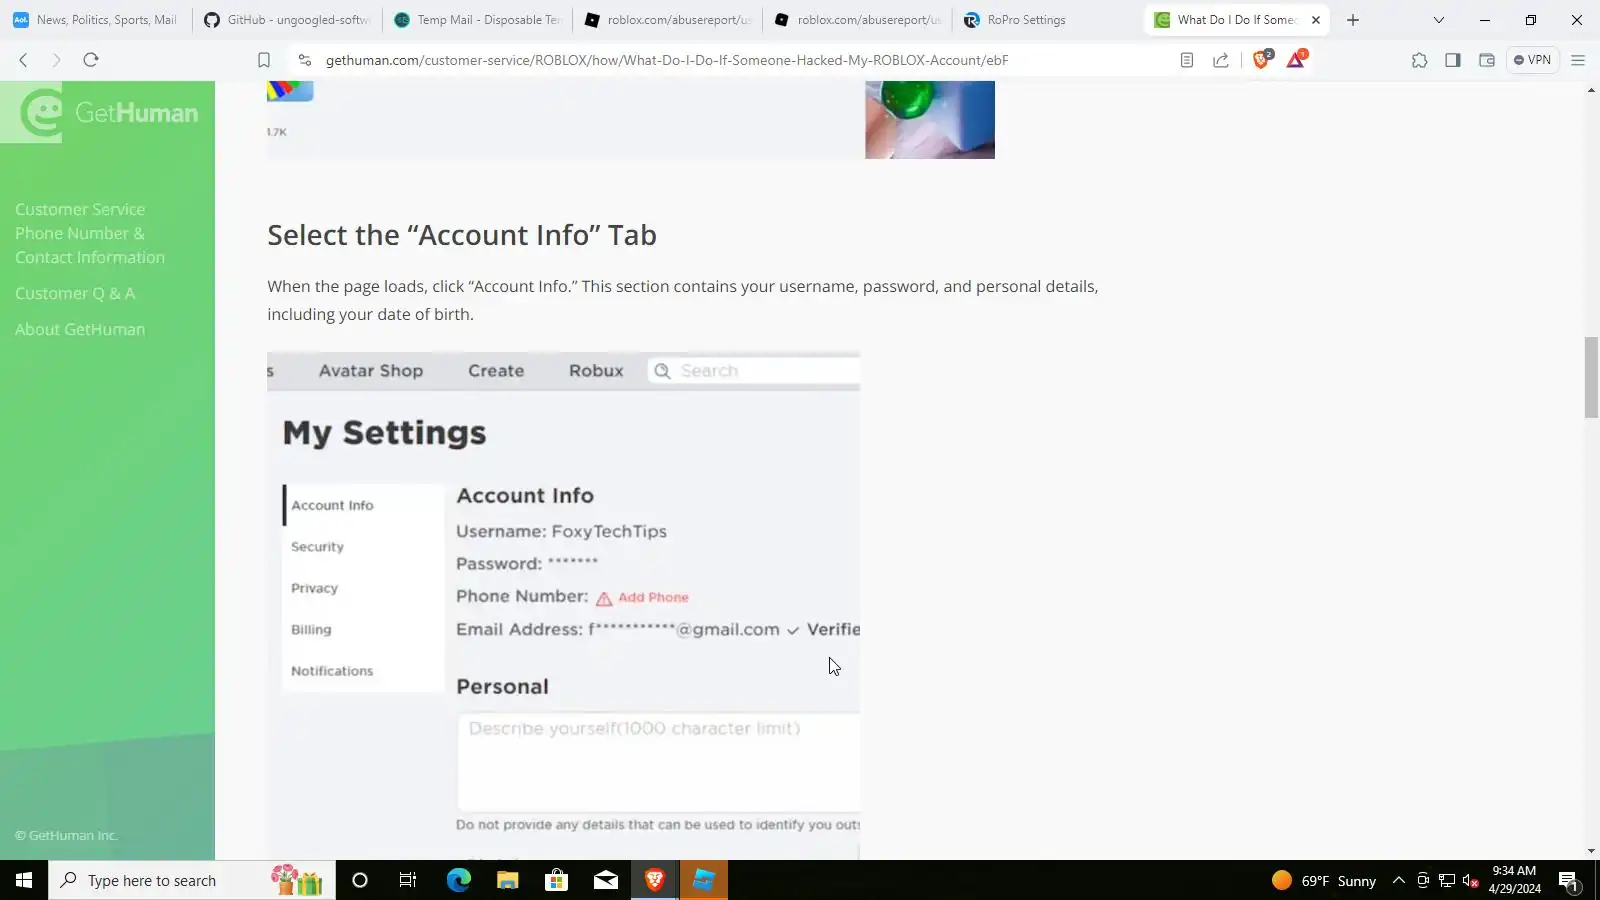
Task: Click the GetHuman logo
Action: [108, 112]
